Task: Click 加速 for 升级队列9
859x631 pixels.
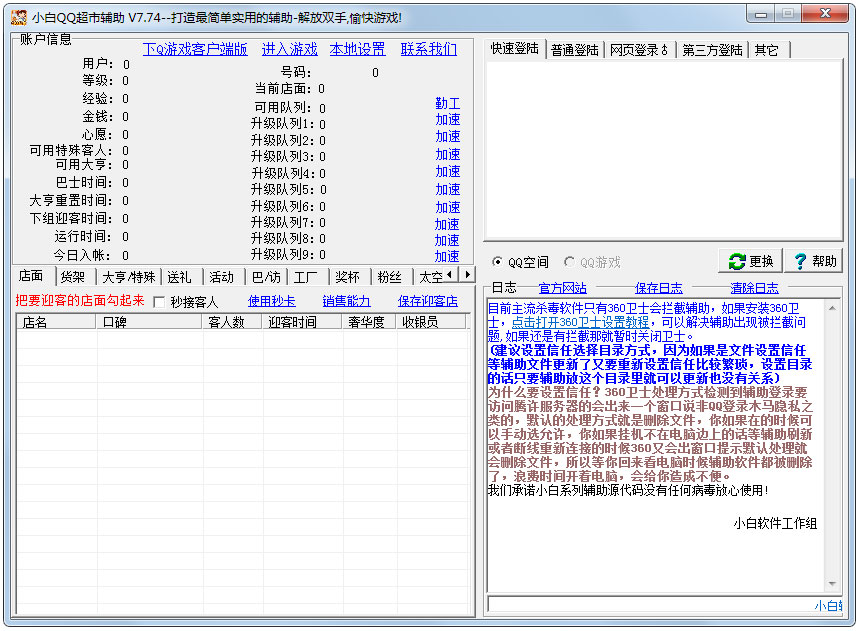Action: (447, 256)
